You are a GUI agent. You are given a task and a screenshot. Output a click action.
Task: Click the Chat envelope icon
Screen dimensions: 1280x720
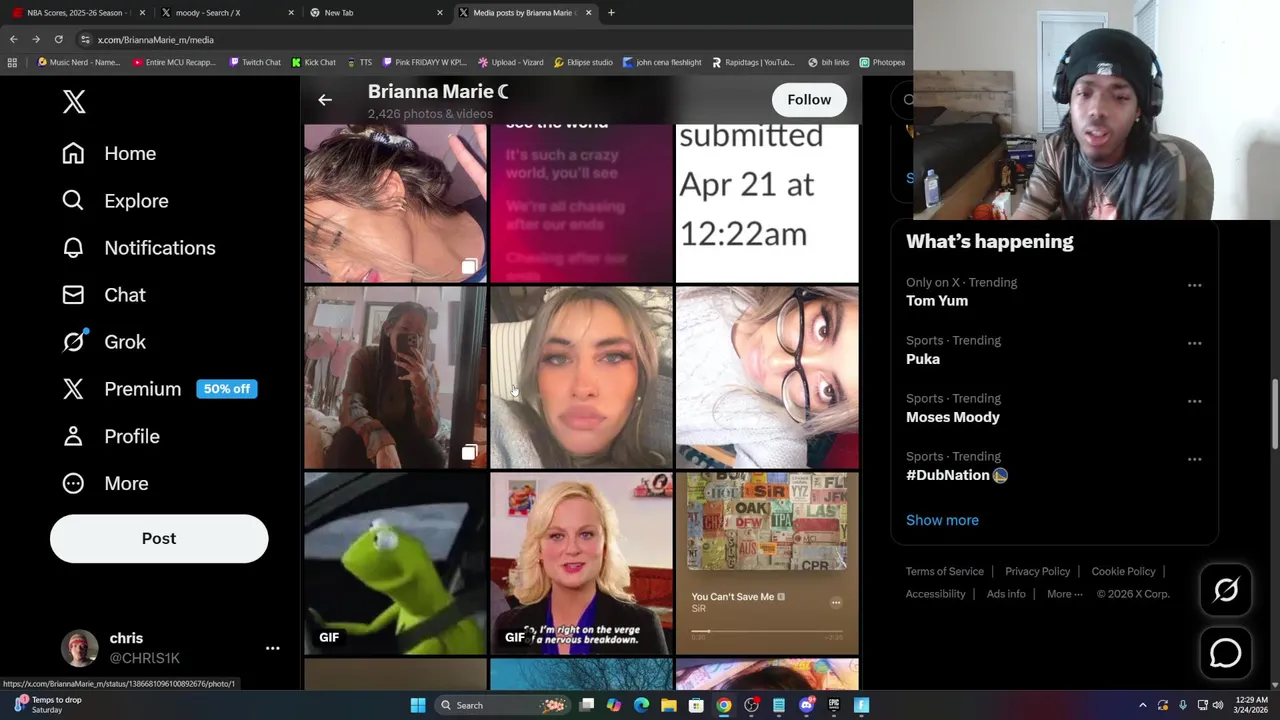coord(73,294)
